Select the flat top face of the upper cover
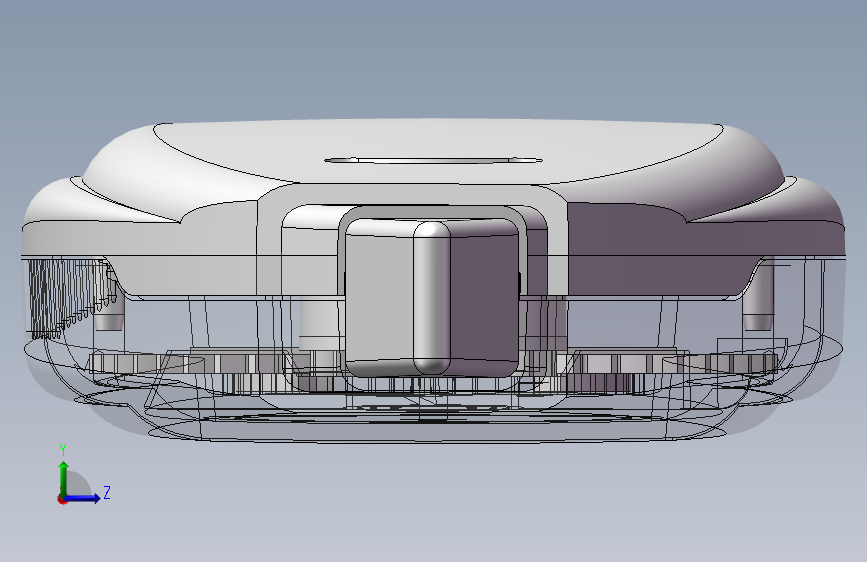Screen dimensions: 867x562 [438, 149]
